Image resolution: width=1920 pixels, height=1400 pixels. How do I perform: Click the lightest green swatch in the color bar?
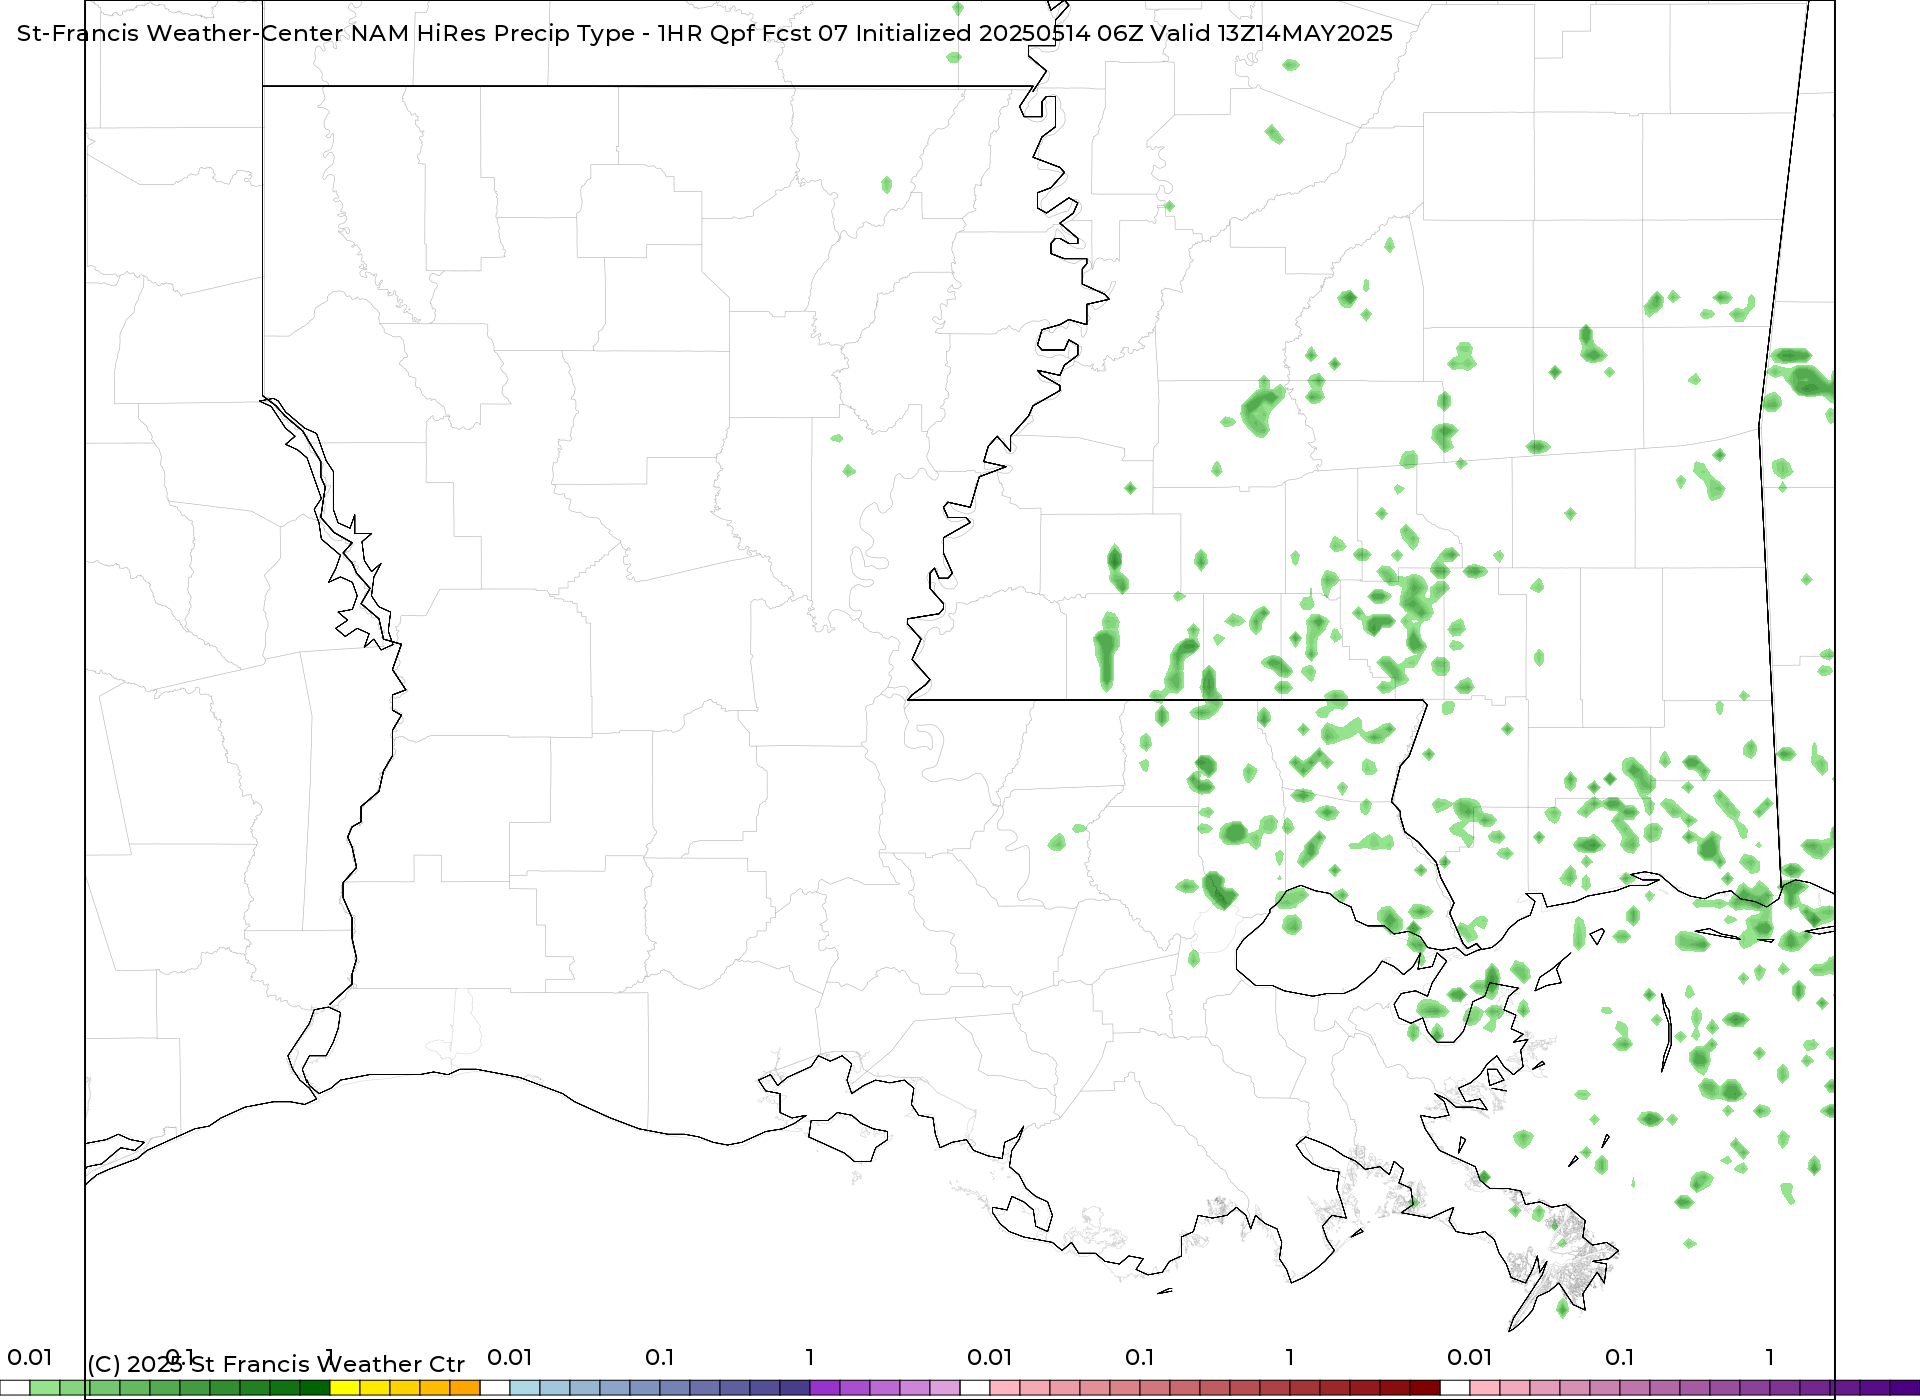coord(45,1387)
